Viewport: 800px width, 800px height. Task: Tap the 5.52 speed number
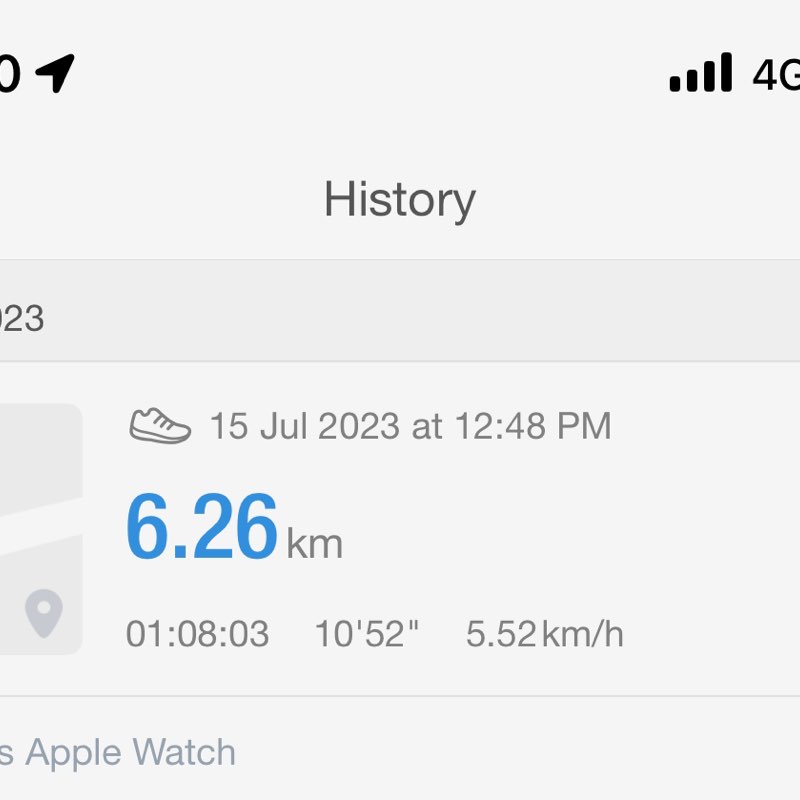(x=501, y=634)
